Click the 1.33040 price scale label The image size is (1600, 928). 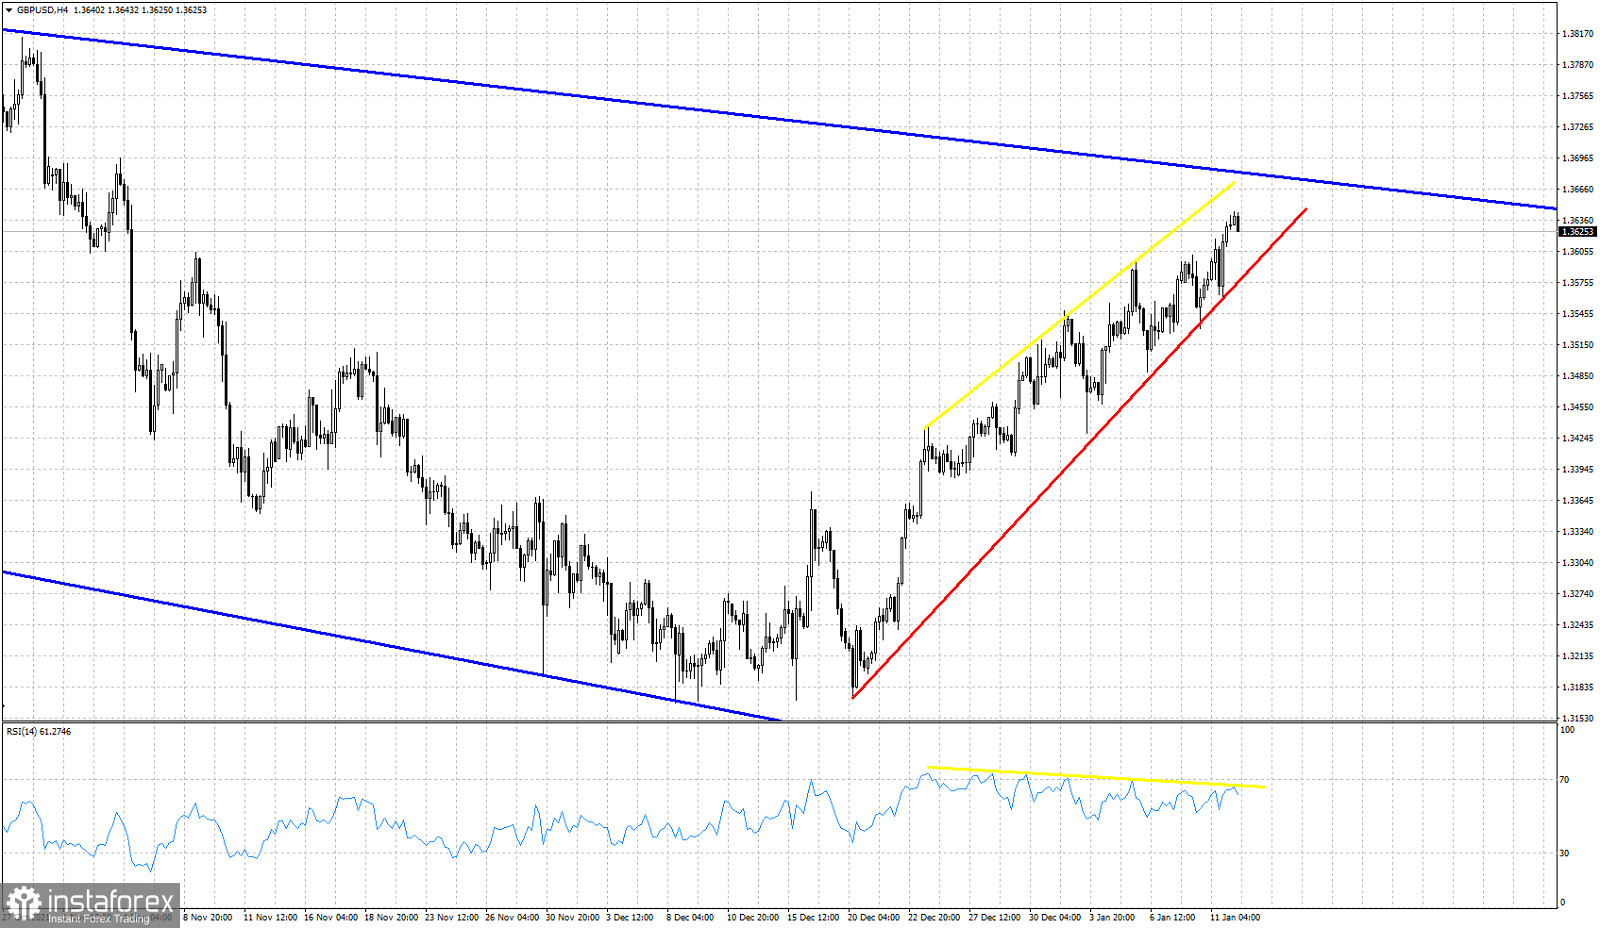pos(1578,563)
